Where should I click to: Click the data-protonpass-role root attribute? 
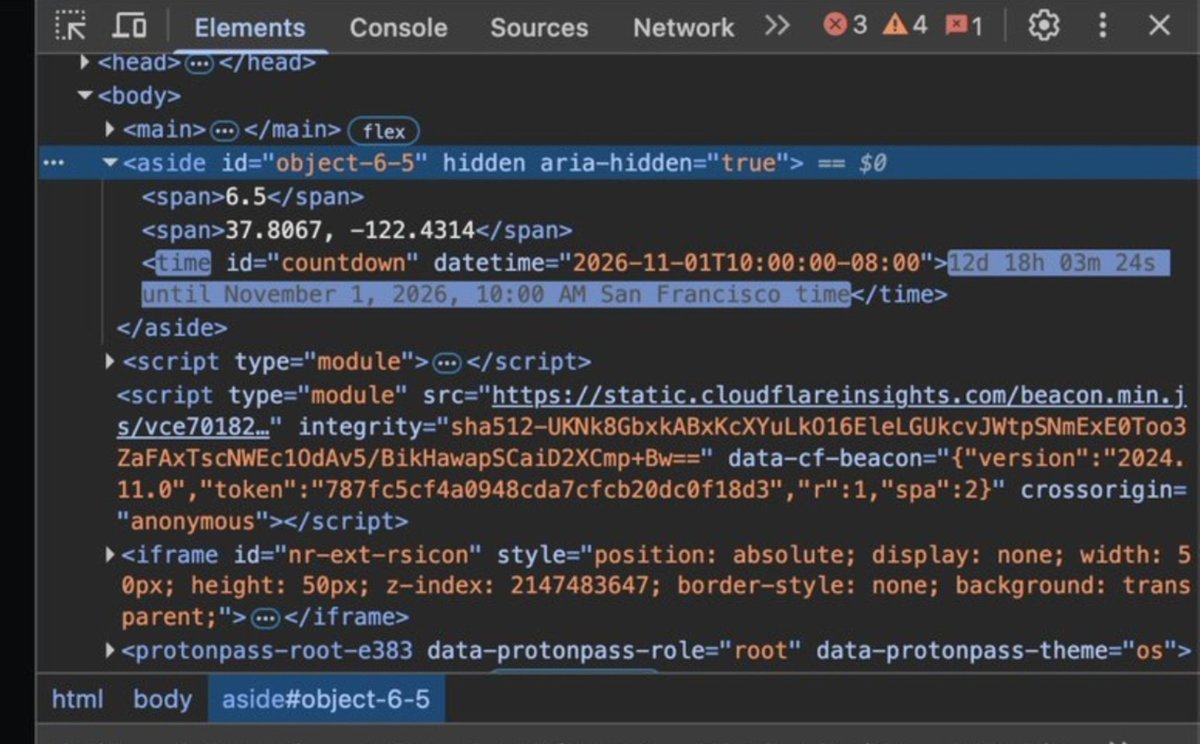tap(614, 651)
